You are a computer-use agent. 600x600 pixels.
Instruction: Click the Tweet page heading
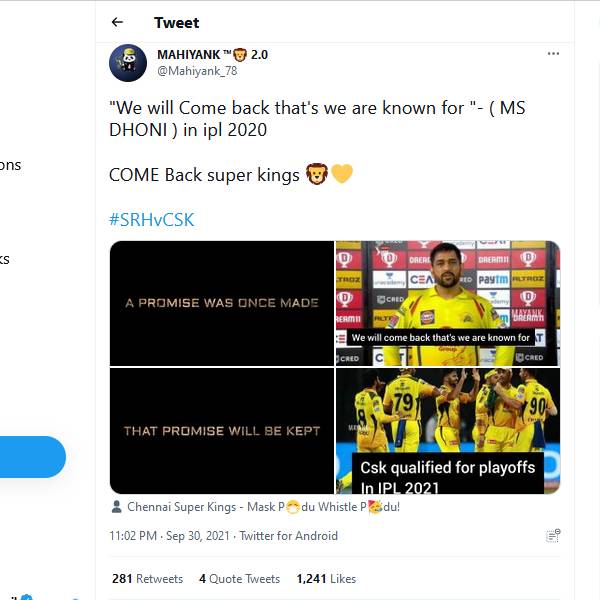point(176,22)
